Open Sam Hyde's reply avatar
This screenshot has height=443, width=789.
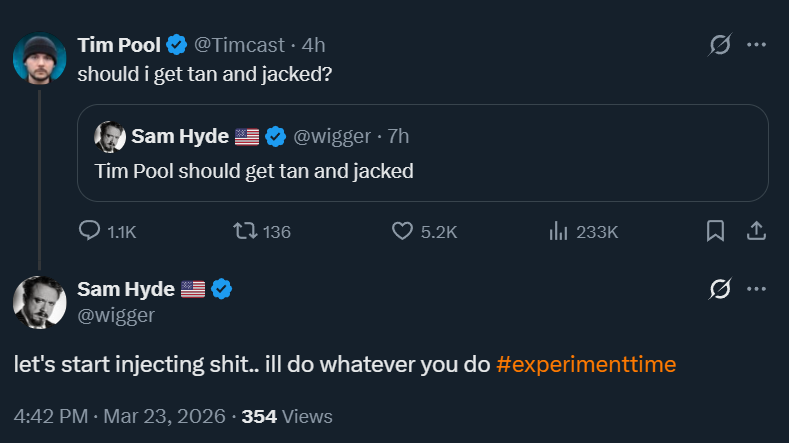click(40, 302)
